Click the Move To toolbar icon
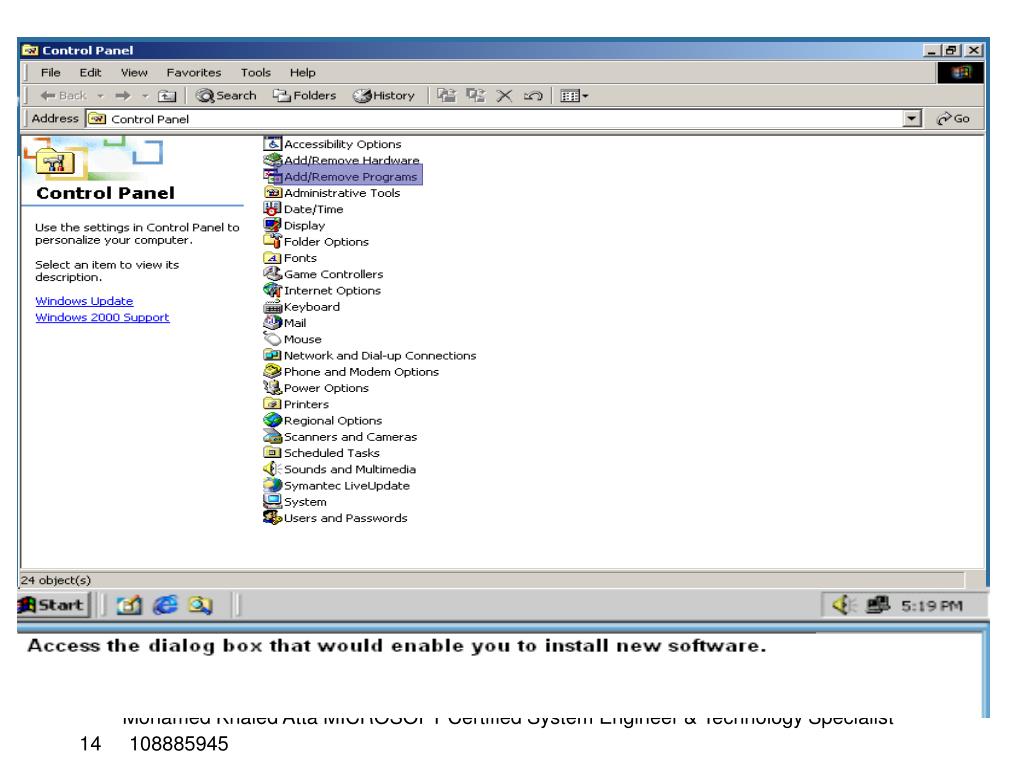Screen dimensions: 1024x768 (446, 95)
